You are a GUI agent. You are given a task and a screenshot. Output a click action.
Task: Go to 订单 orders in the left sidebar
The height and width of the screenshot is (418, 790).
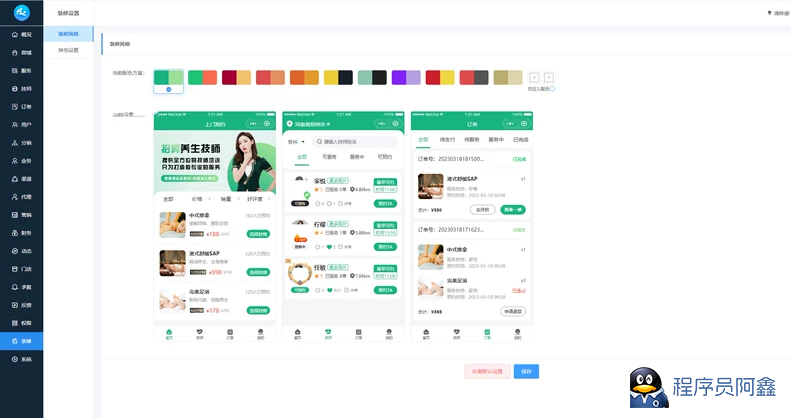click(21, 106)
